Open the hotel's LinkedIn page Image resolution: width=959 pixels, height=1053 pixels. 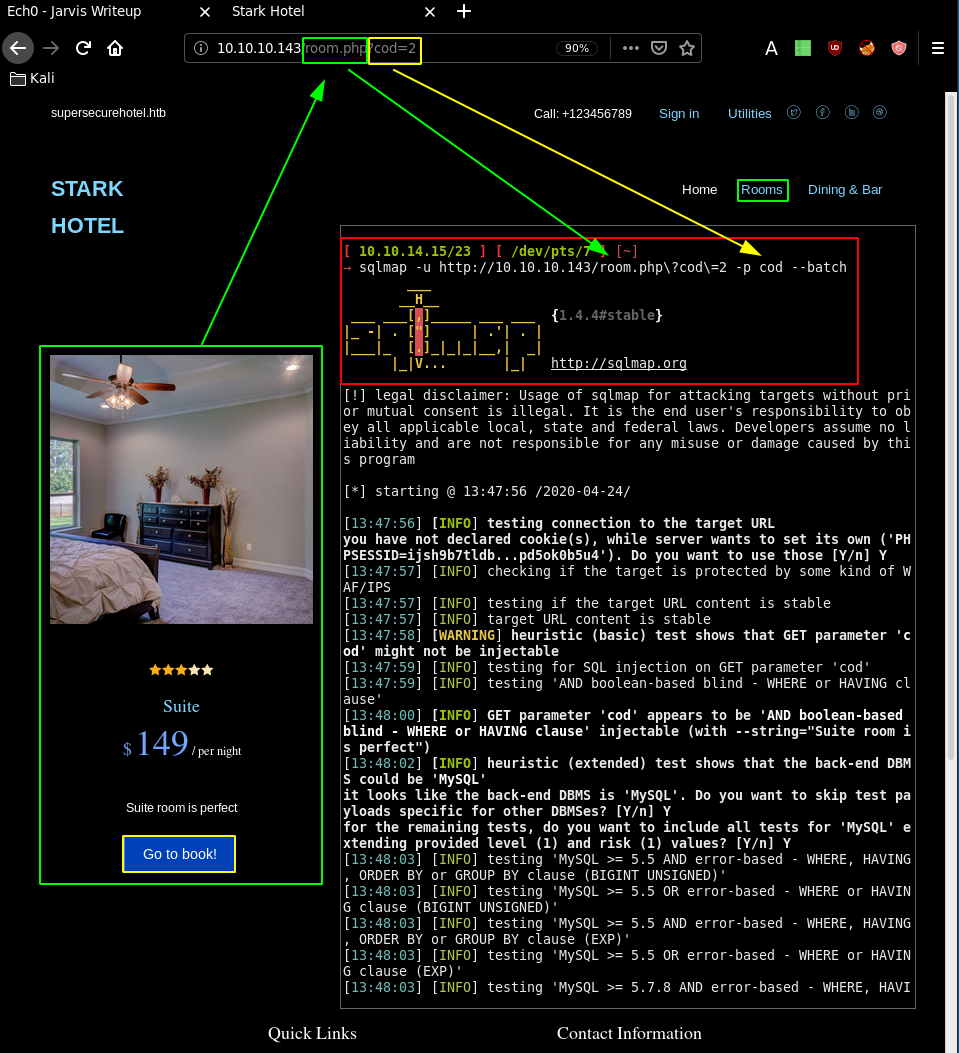852,113
